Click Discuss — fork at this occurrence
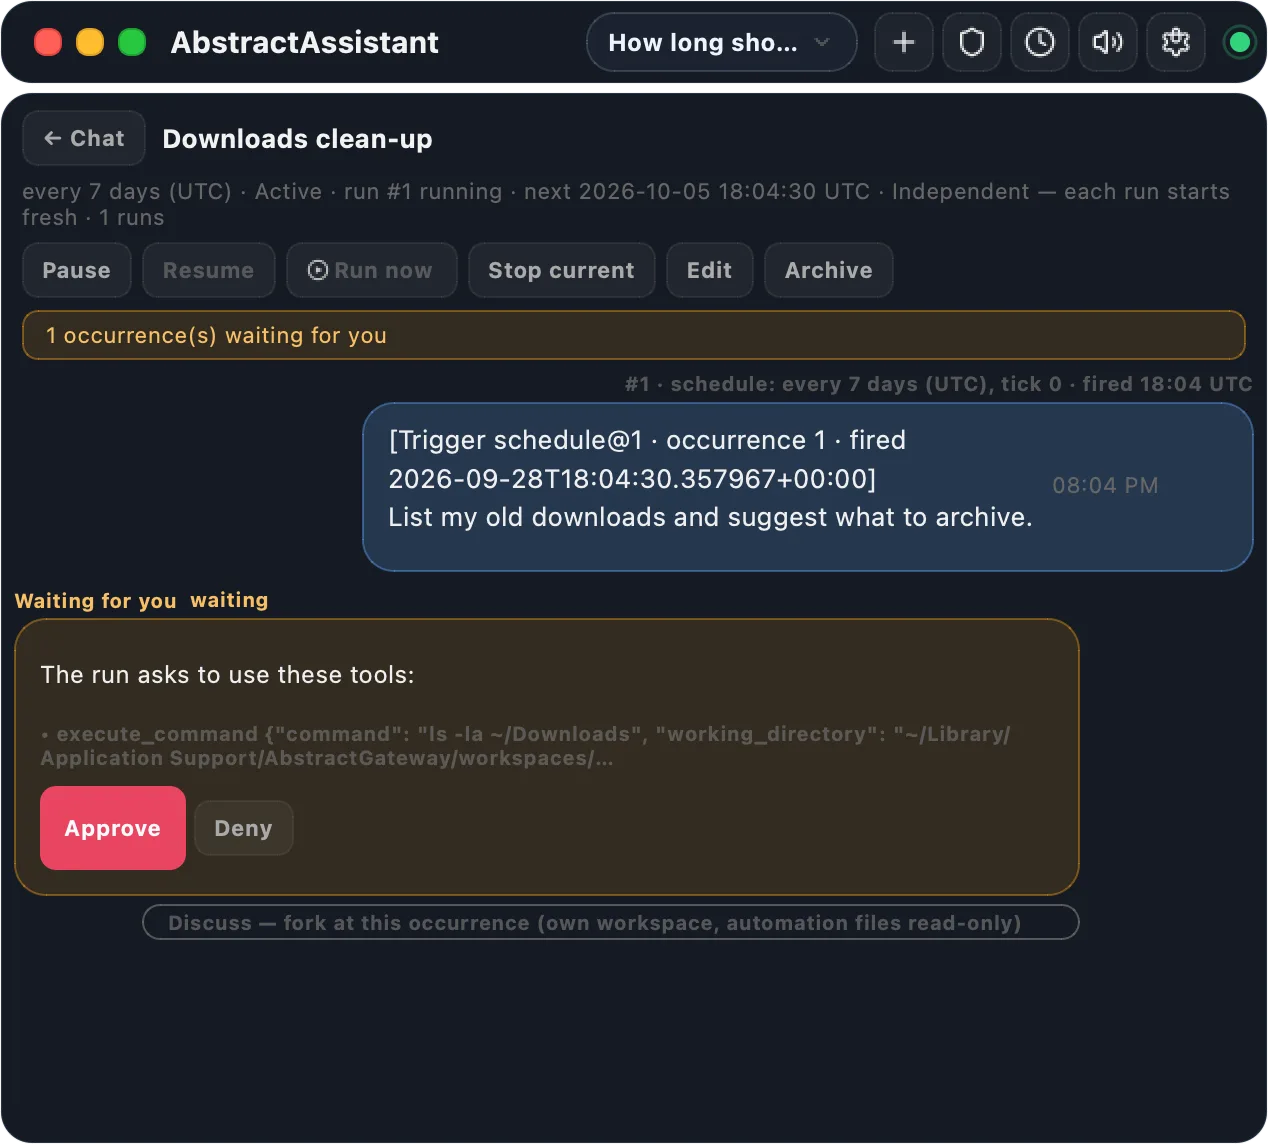1268x1144 pixels. 611,922
